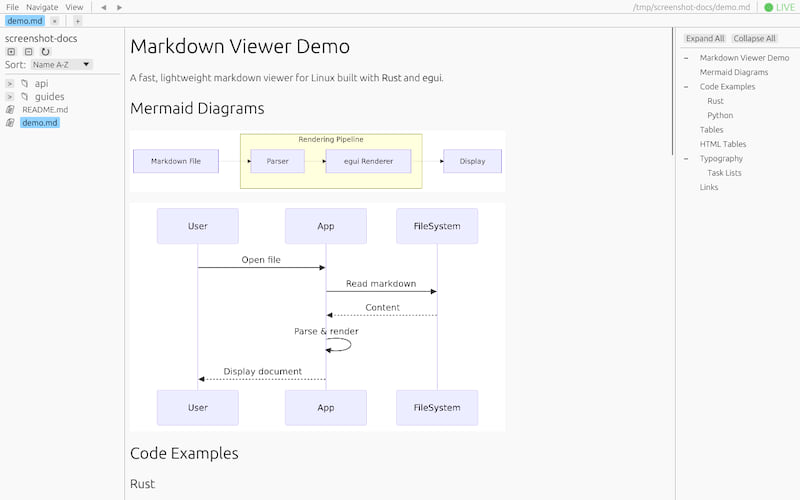The height and width of the screenshot is (500, 800).
Task: Click the expand-all folders icon in sidebar
Action: 11,51
